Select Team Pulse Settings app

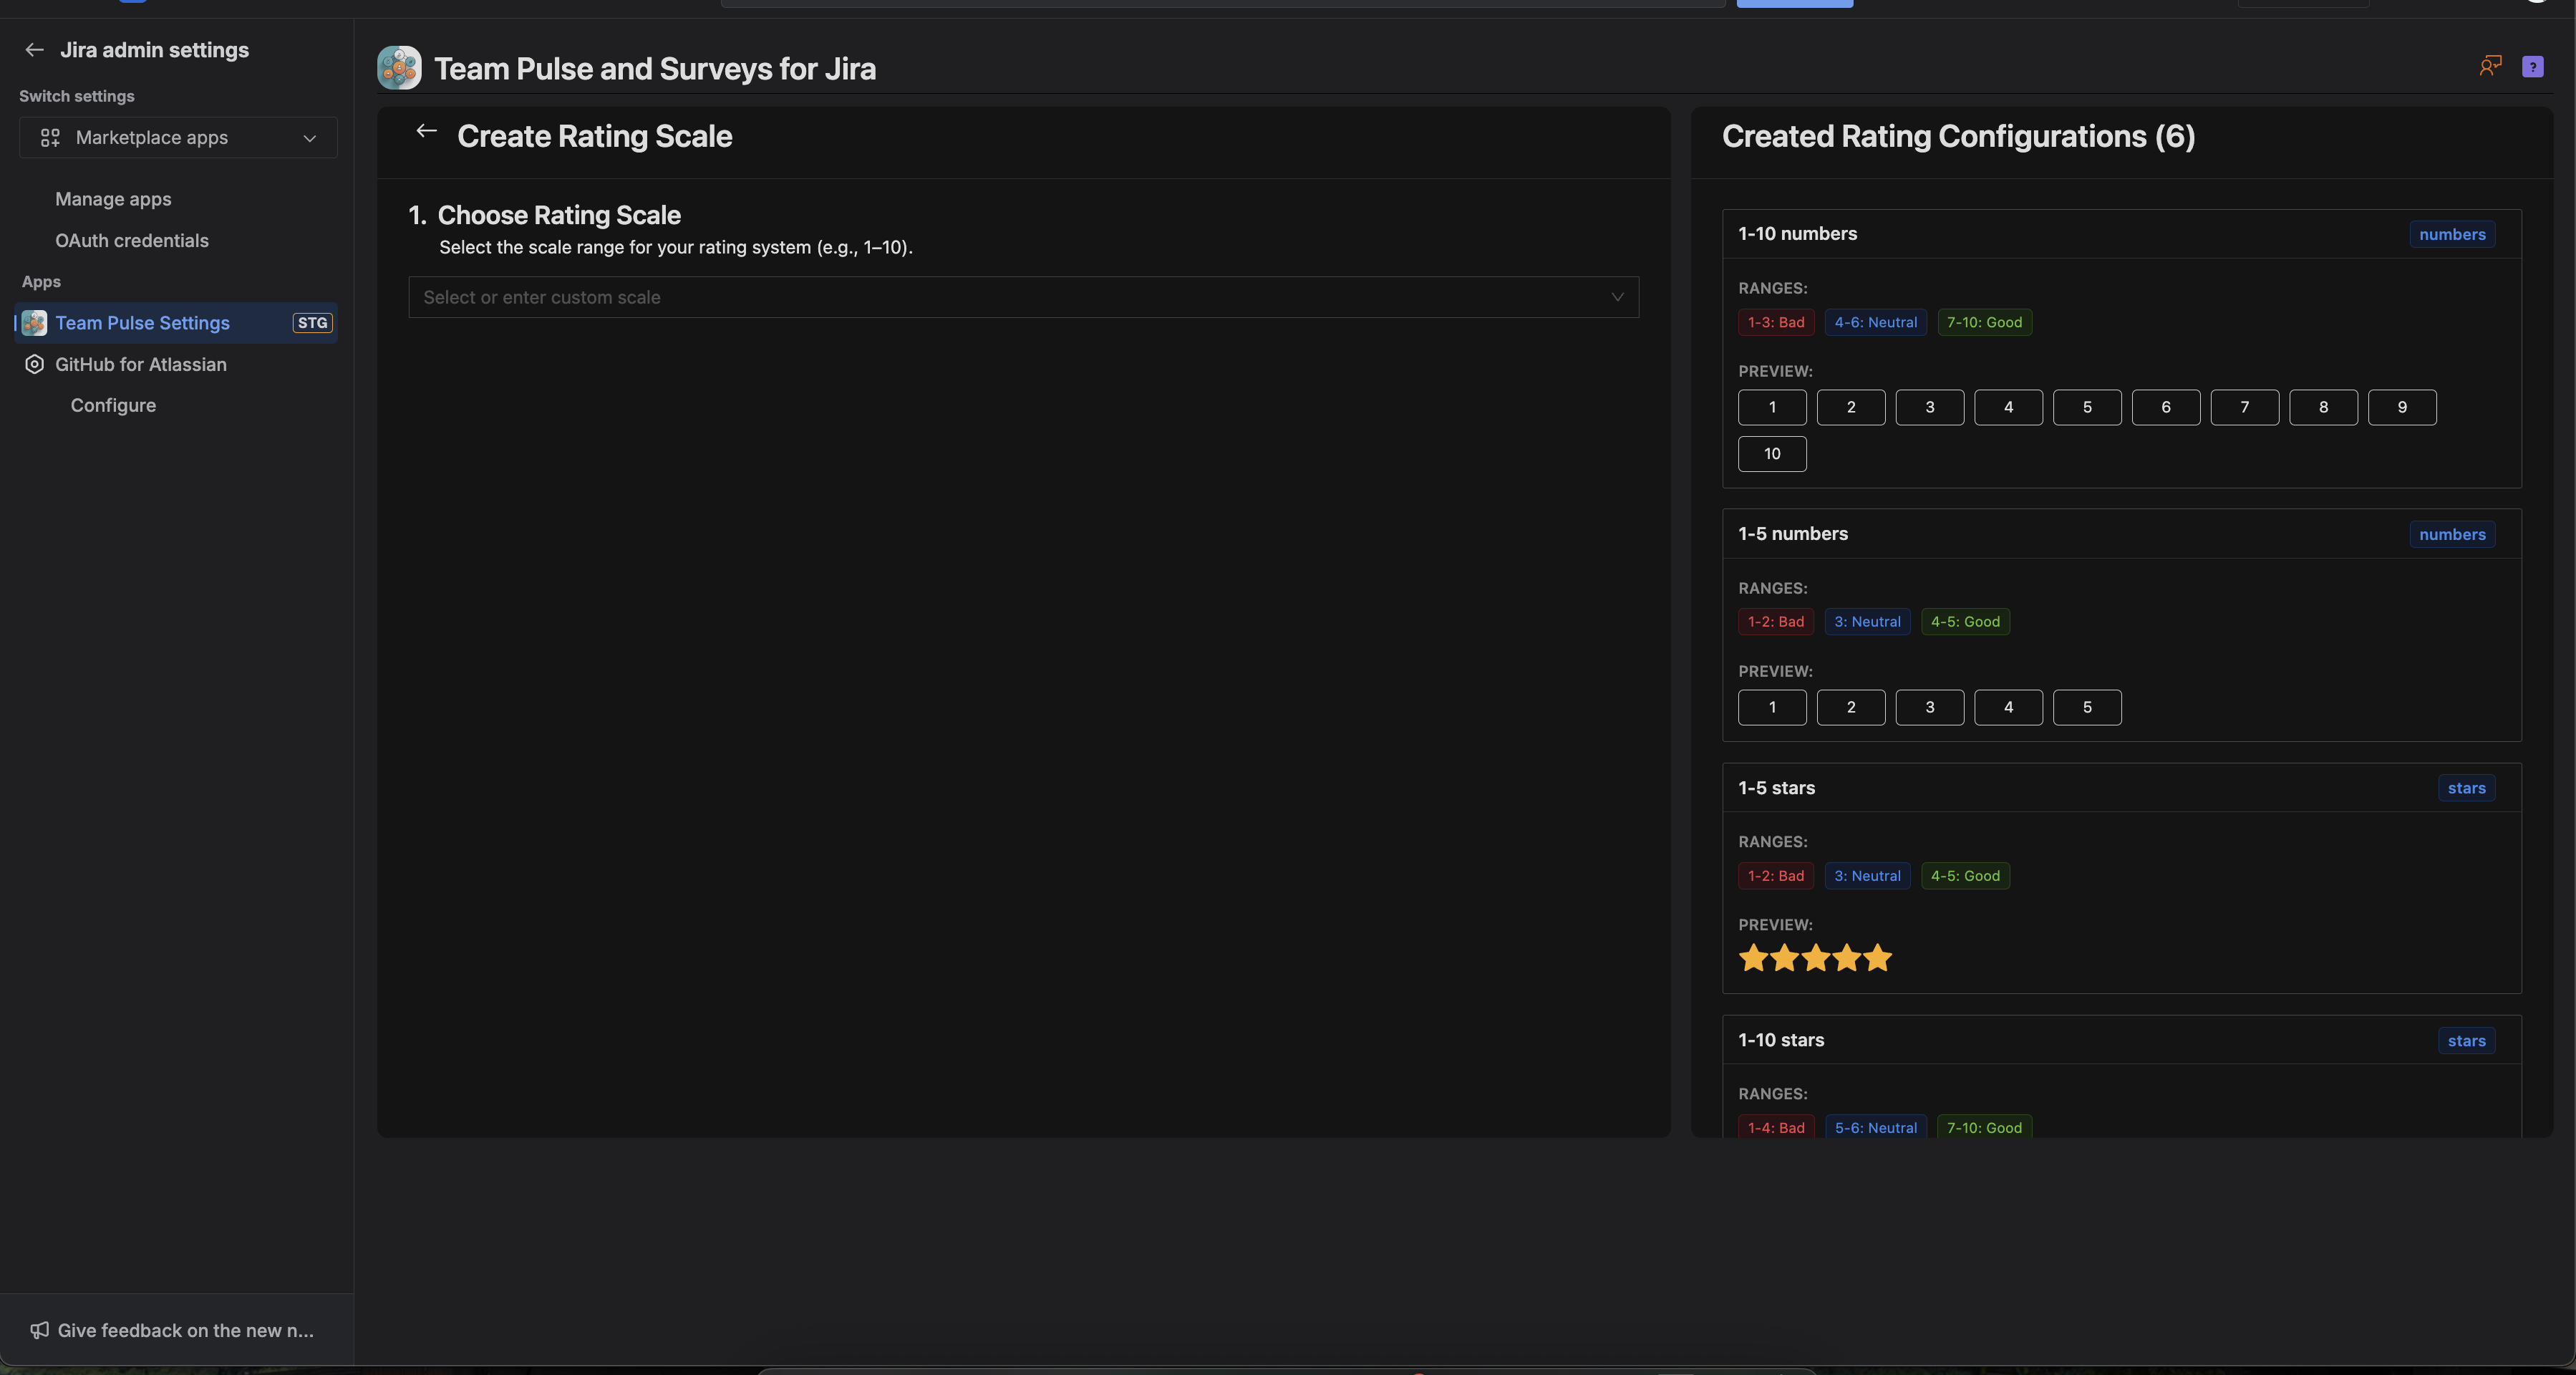pos(142,323)
